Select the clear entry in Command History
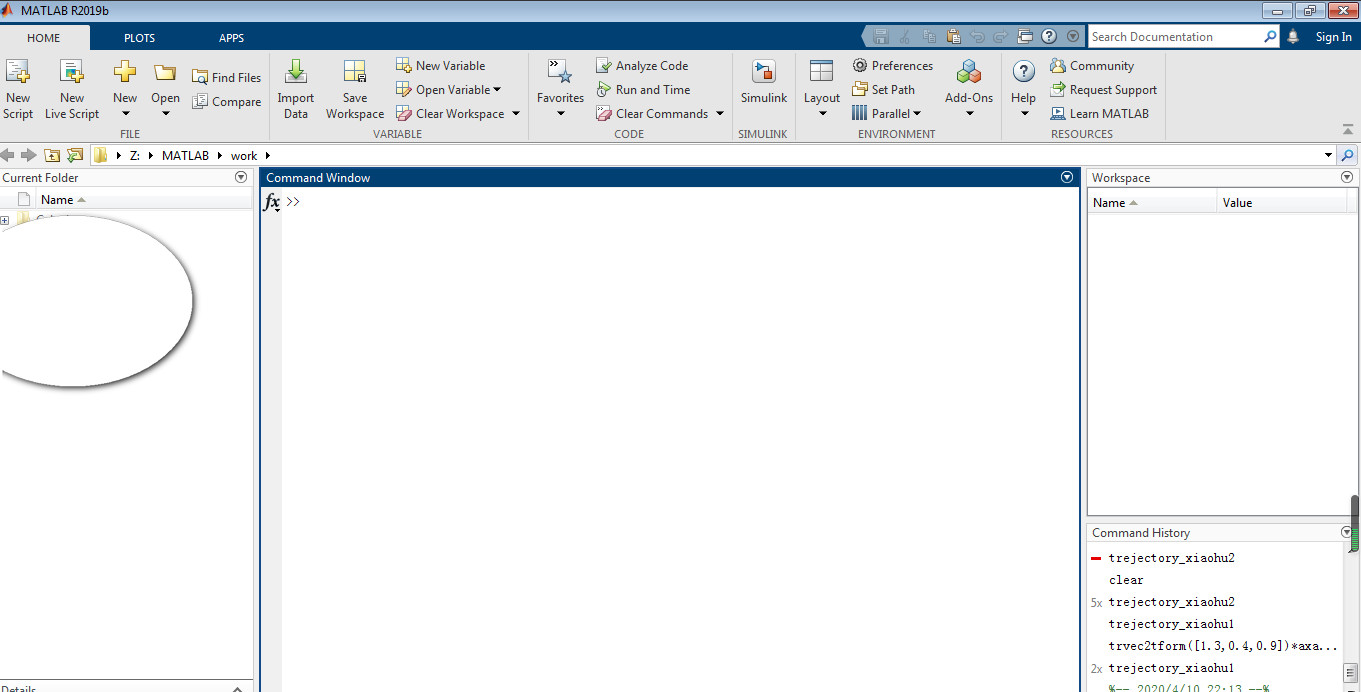The height and width of the screenshot is (692, 1361). click(1126, 580)
